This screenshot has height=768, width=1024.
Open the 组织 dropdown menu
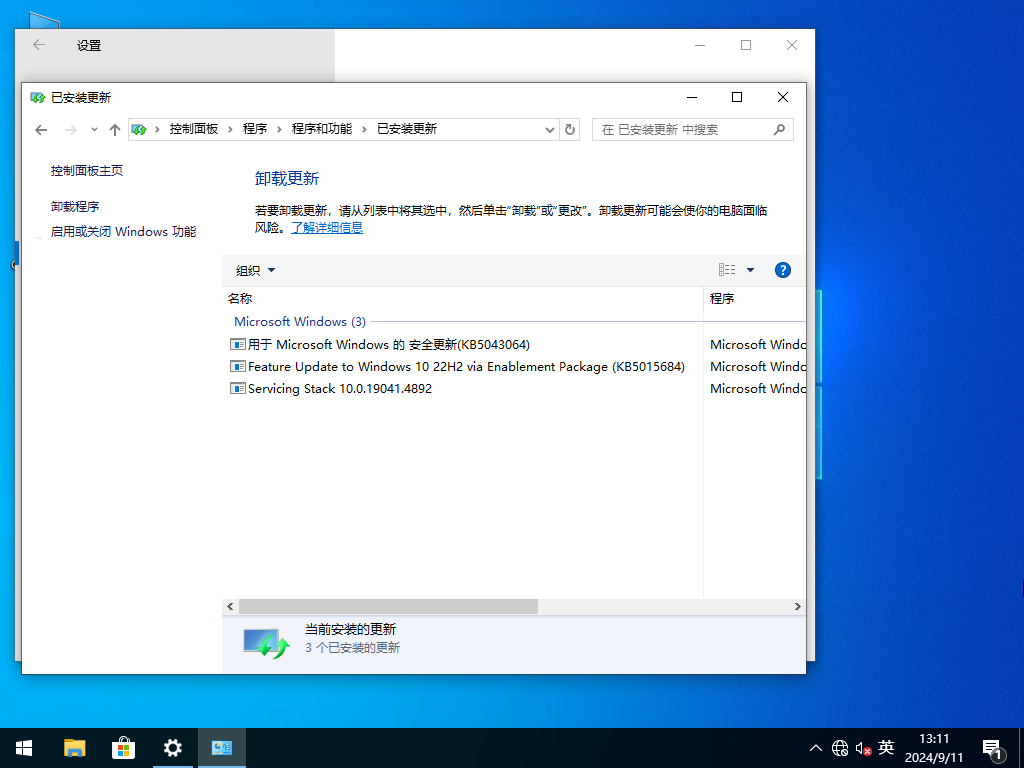coord(254,270)
